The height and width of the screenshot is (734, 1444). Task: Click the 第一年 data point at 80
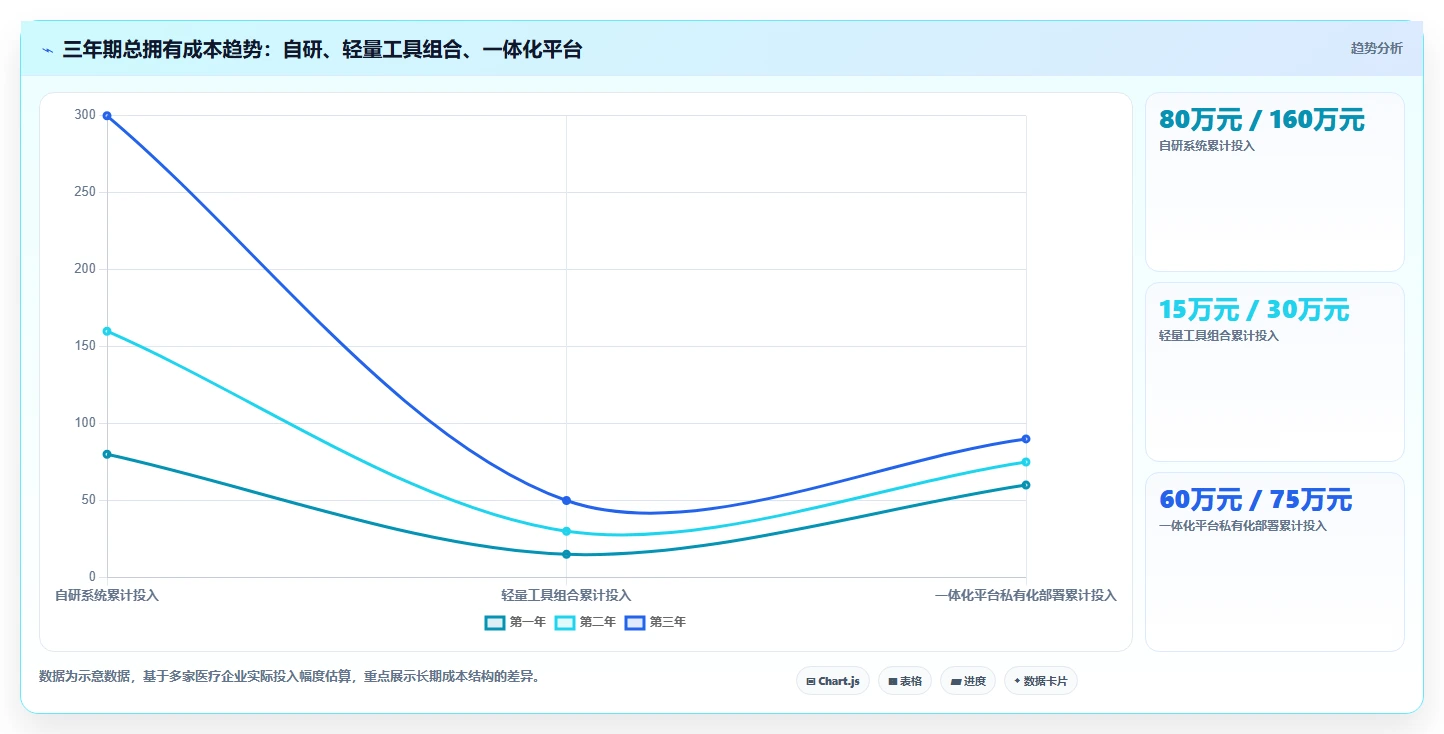point(107,454)
